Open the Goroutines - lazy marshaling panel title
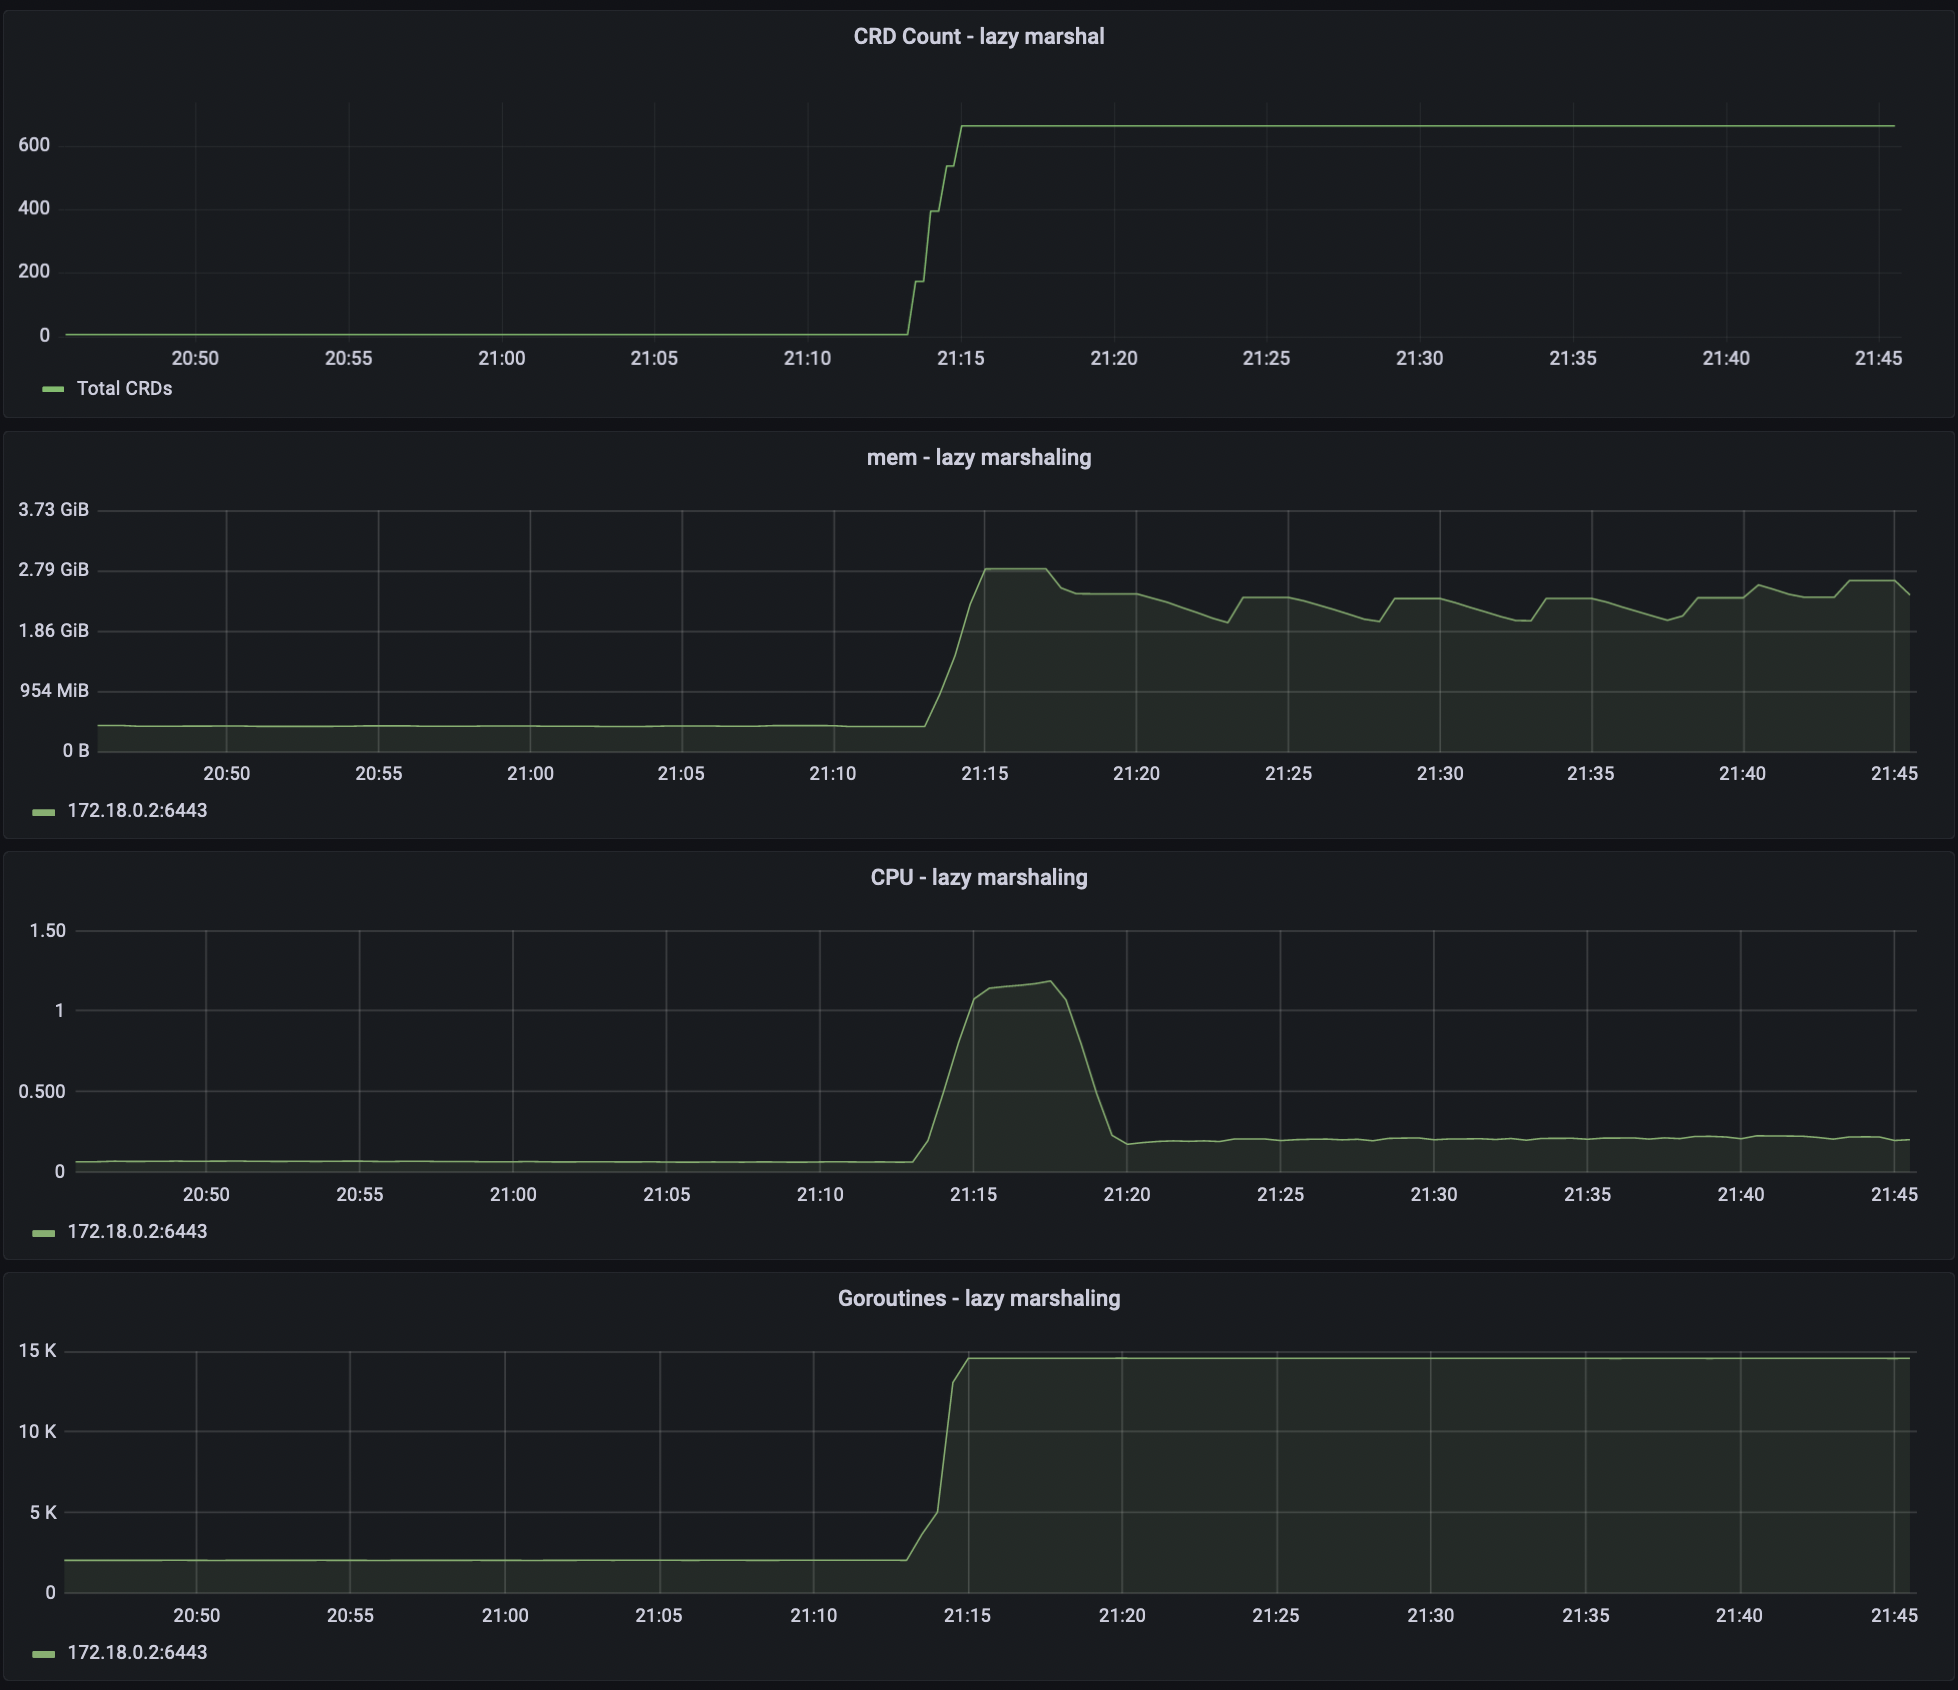1958x1690 pixels. (978, 1299)
